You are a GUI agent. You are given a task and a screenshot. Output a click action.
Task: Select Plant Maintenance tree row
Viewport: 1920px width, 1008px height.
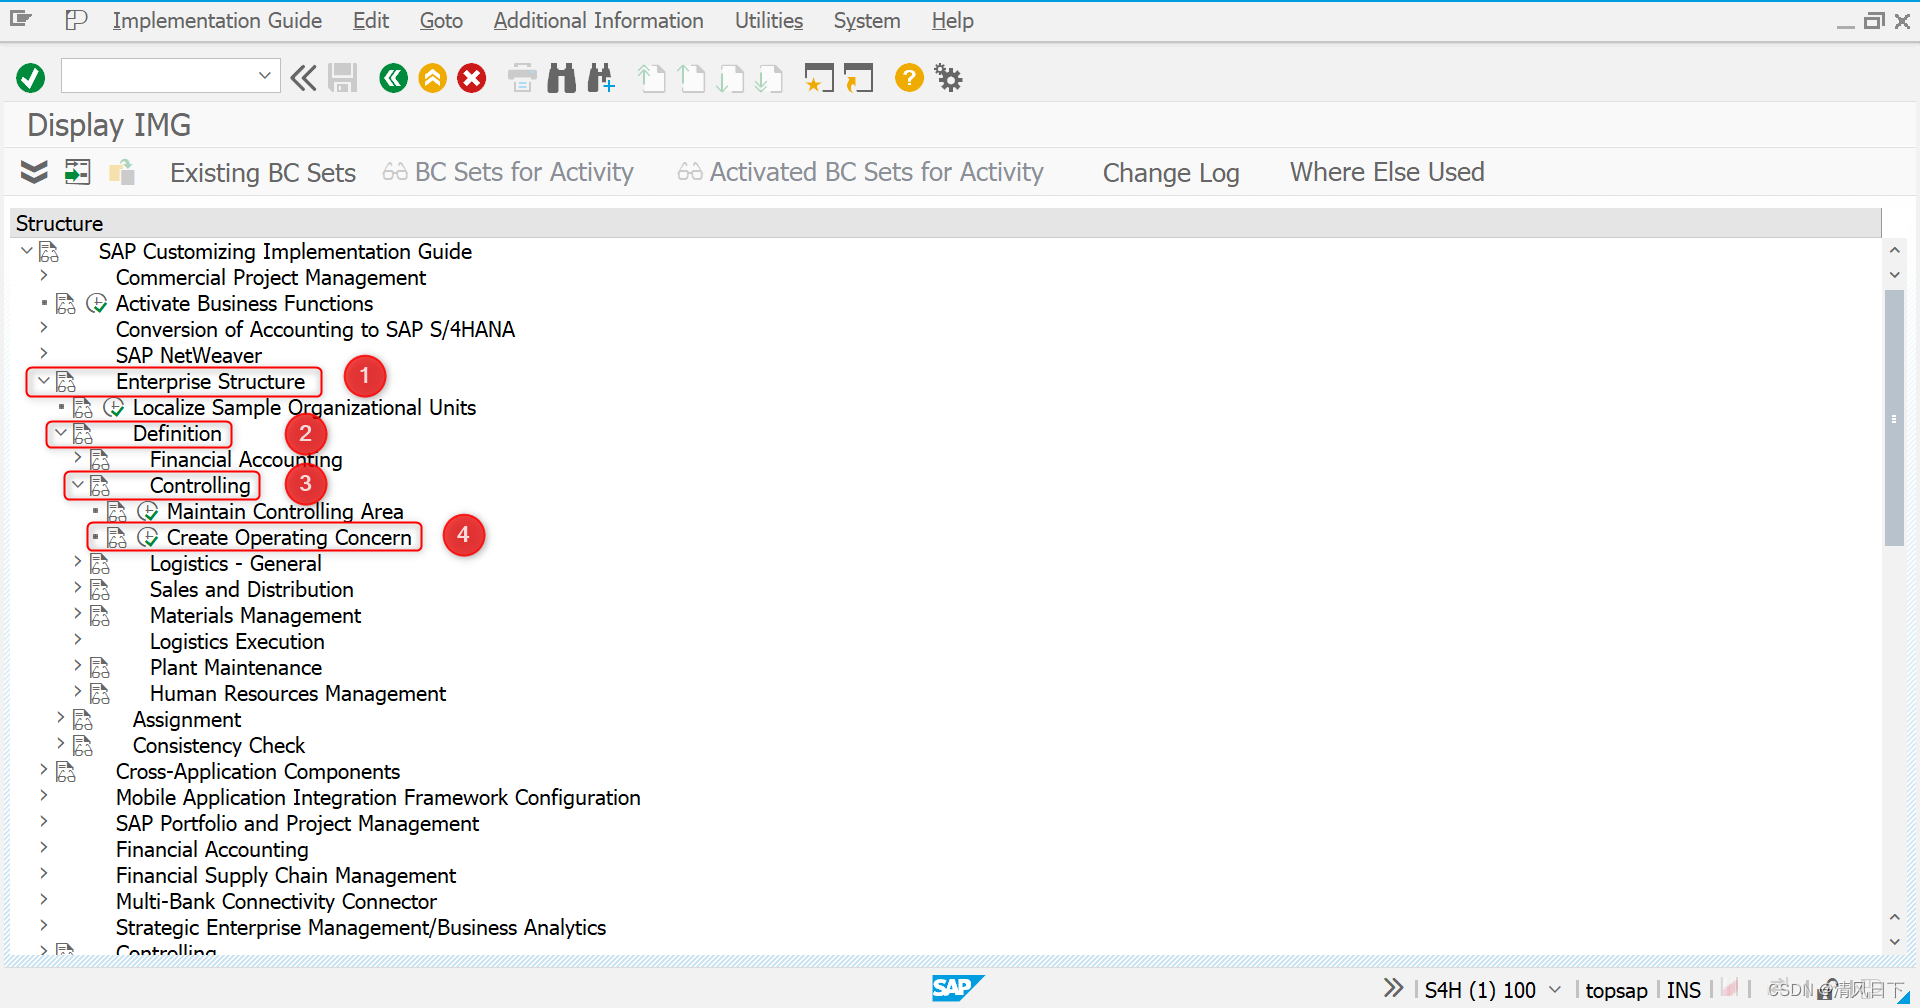[x=236, y=667]
